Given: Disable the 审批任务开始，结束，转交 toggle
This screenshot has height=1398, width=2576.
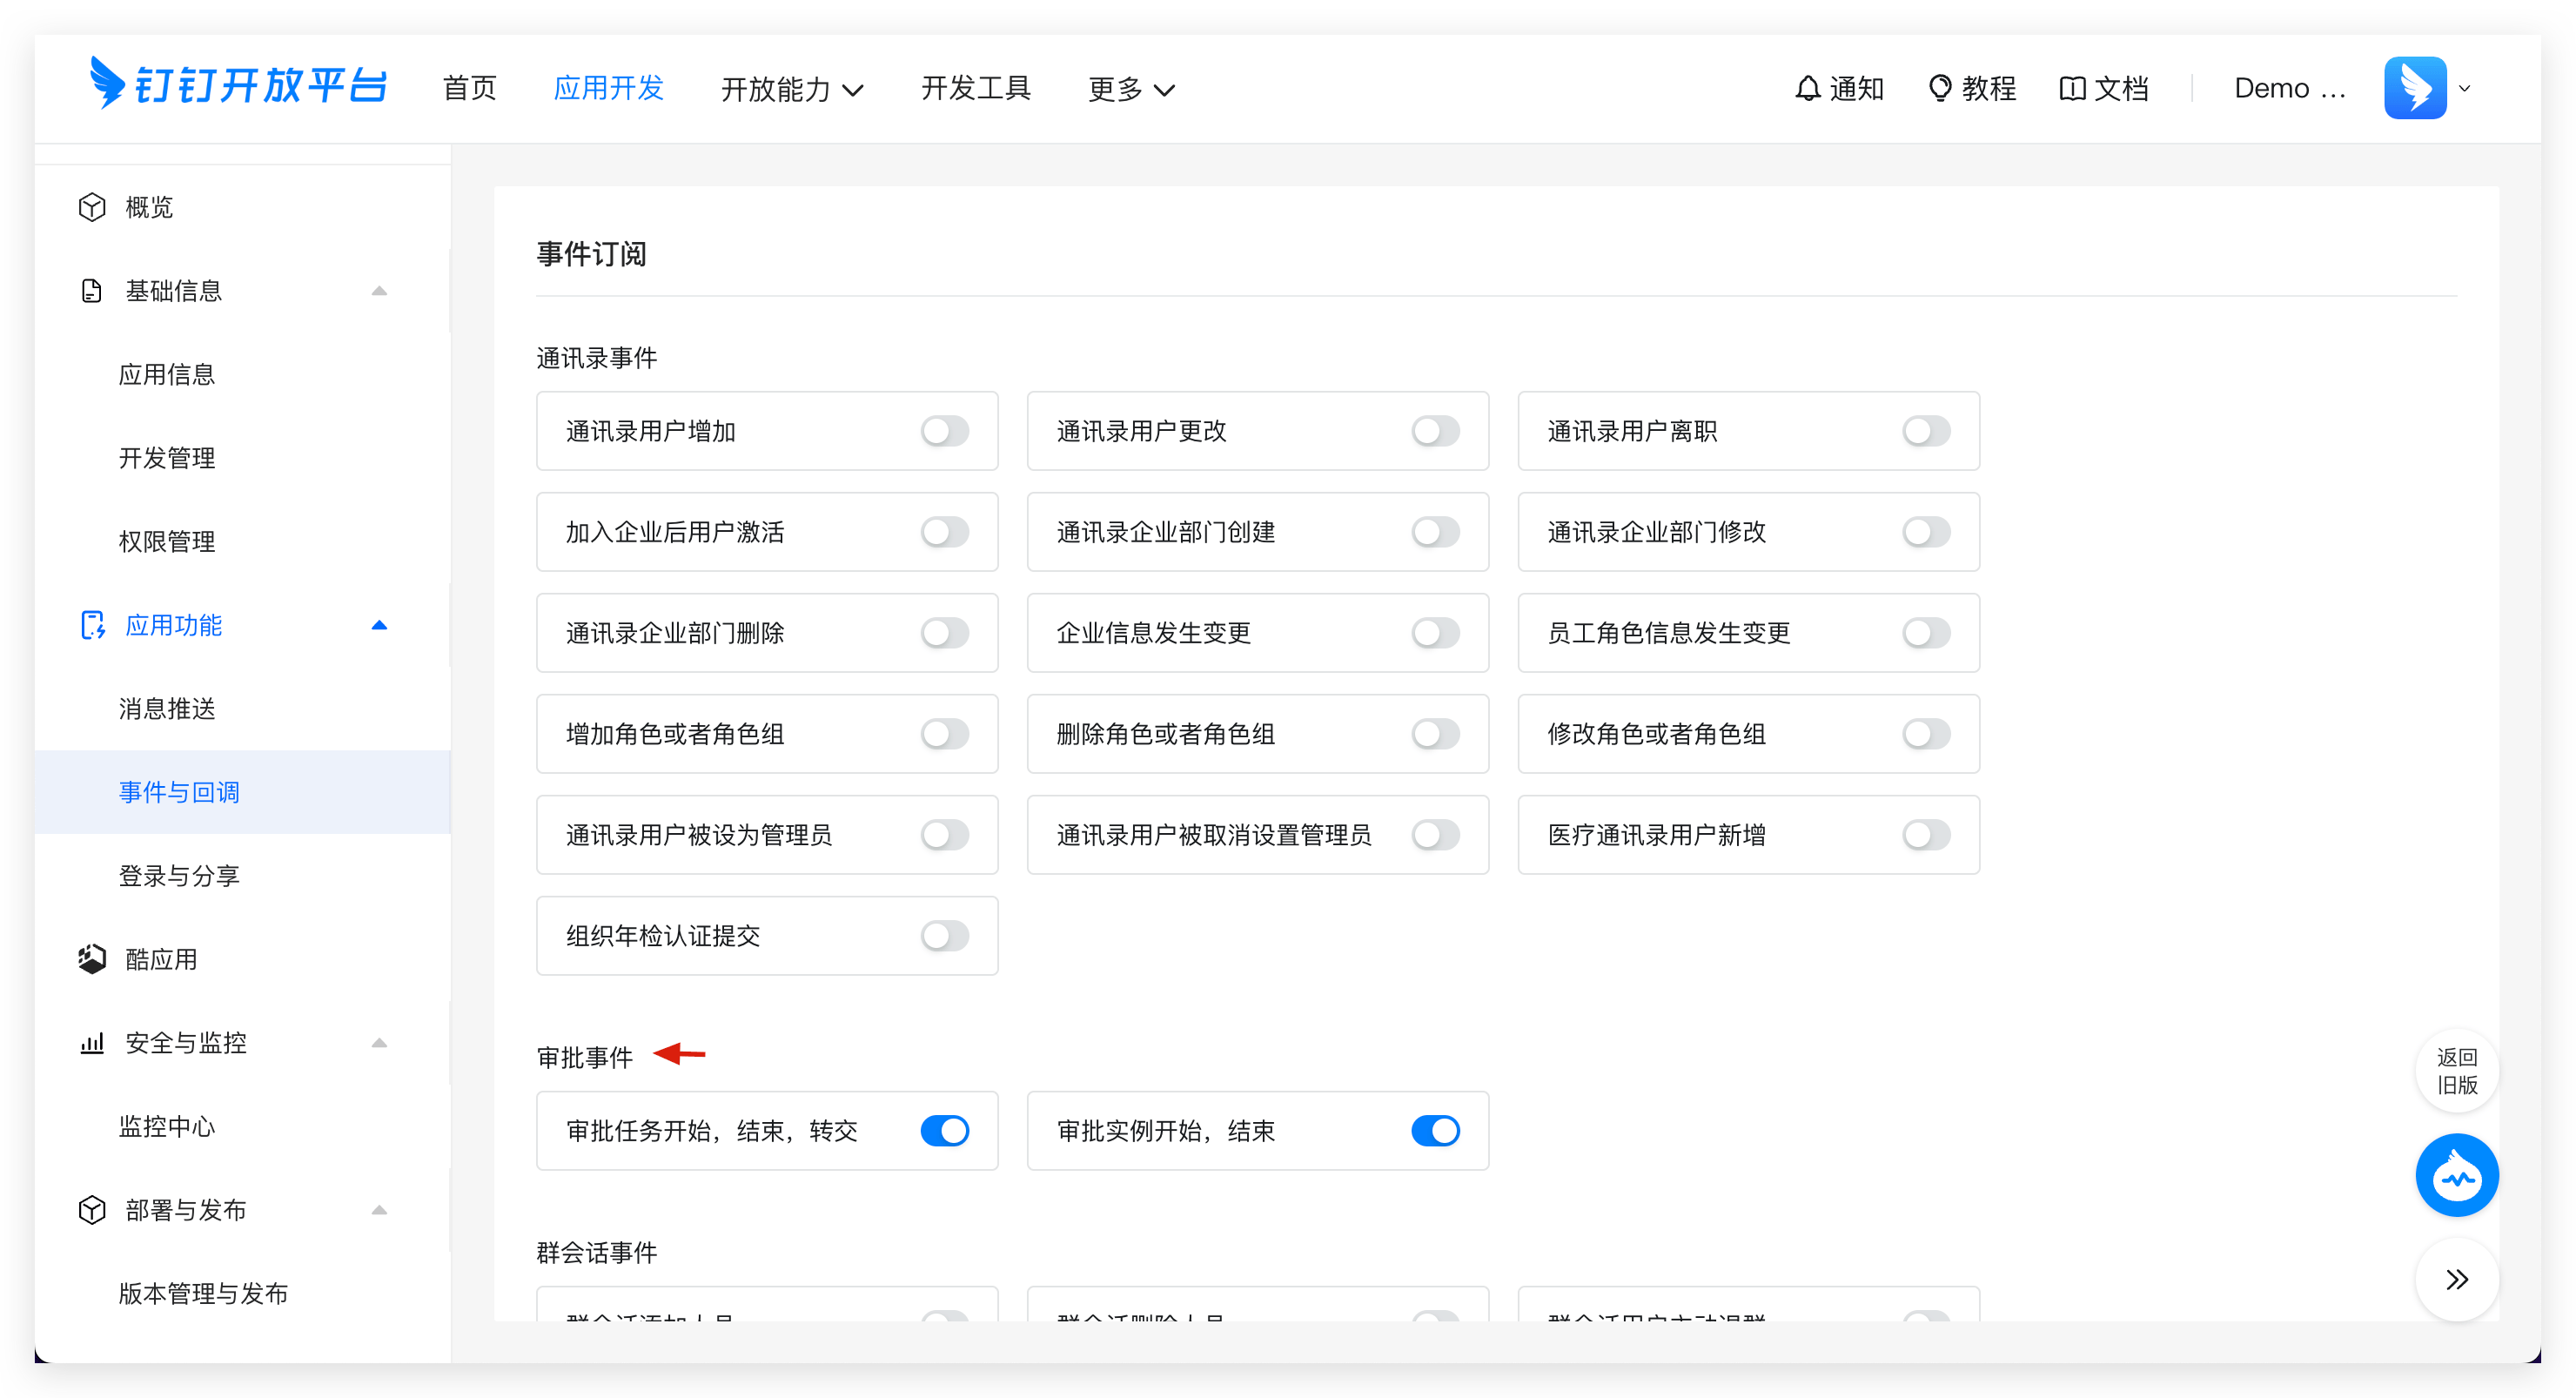Looking at the screenshot, I should pos(944,1131).
